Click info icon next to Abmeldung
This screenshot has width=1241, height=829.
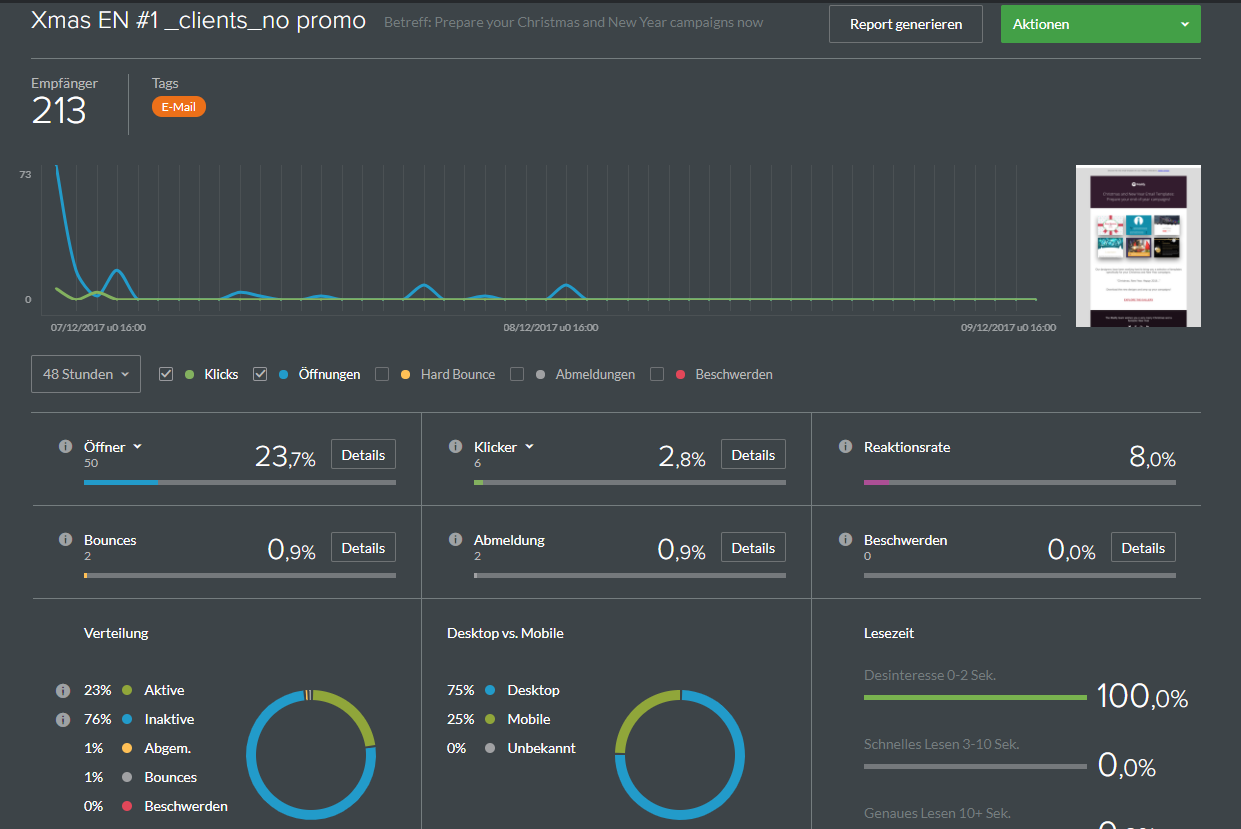pos(456,540)
